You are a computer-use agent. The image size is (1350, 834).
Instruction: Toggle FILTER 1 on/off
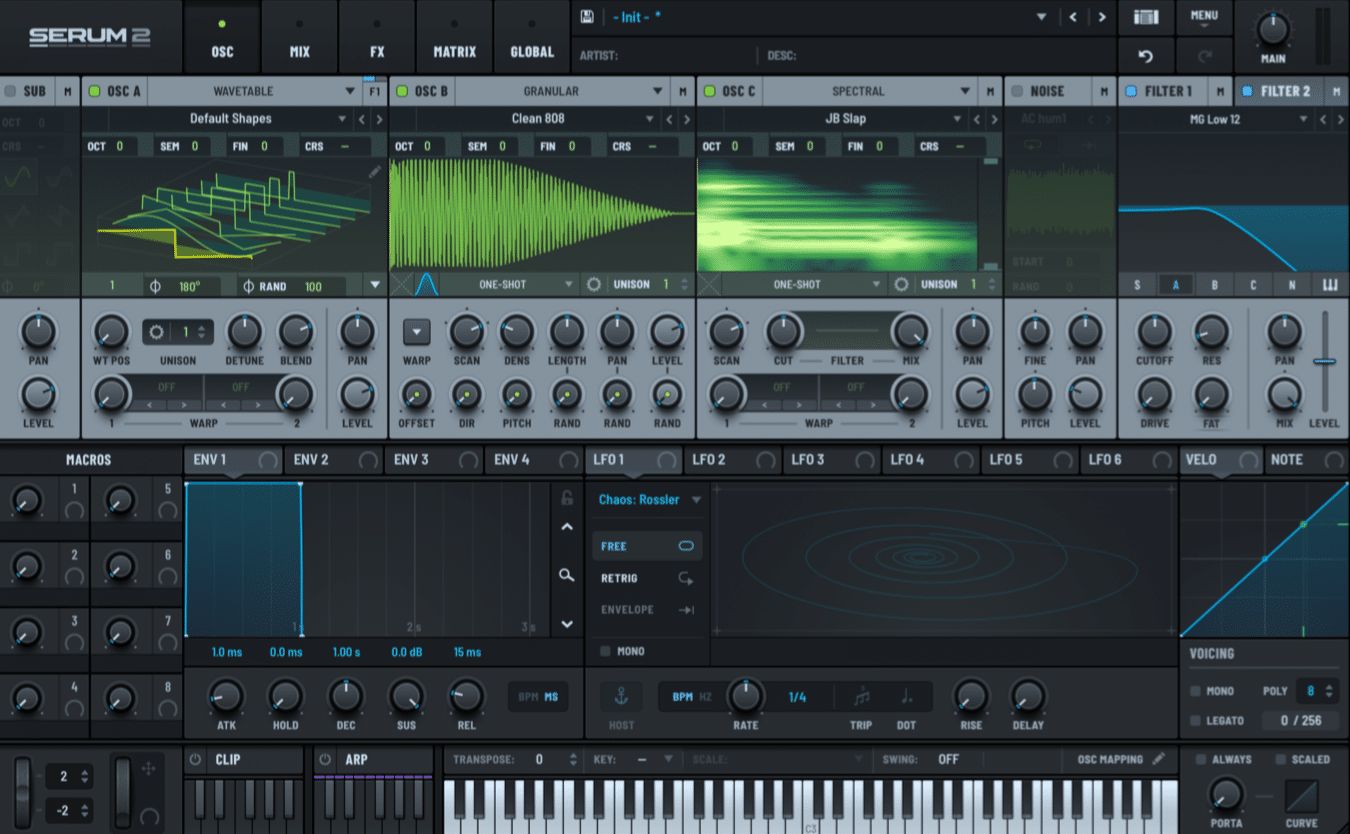pyautogui.click(x=1132, y=91)
